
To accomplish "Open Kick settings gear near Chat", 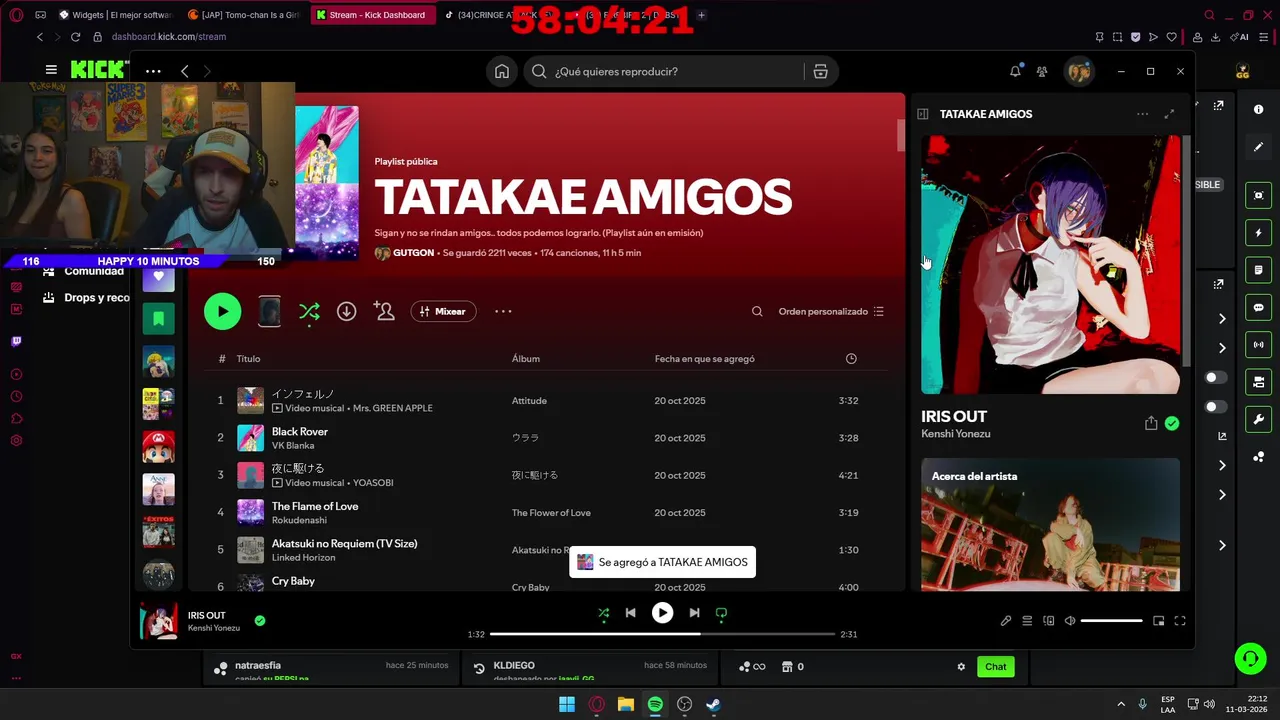I will 961,667.
